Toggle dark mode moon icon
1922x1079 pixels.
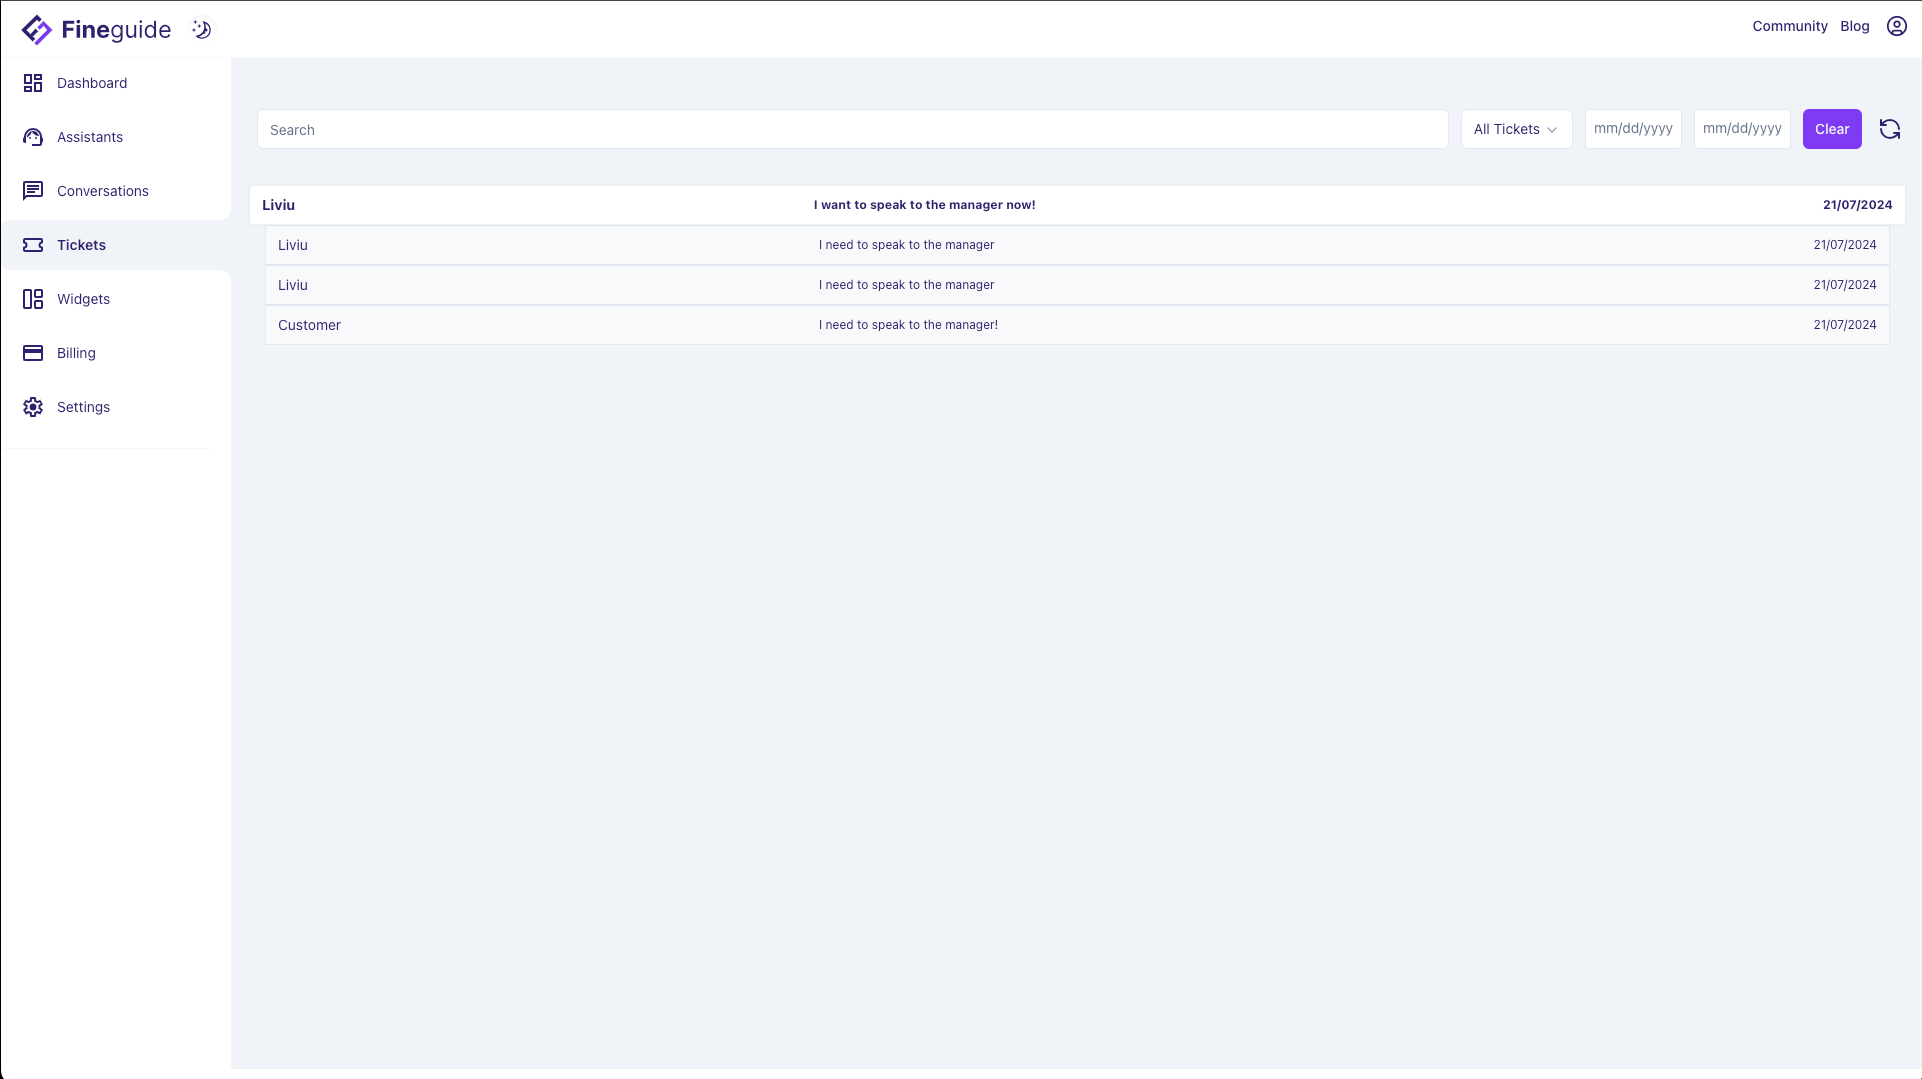pyautogui.click(x=202, y=30)
